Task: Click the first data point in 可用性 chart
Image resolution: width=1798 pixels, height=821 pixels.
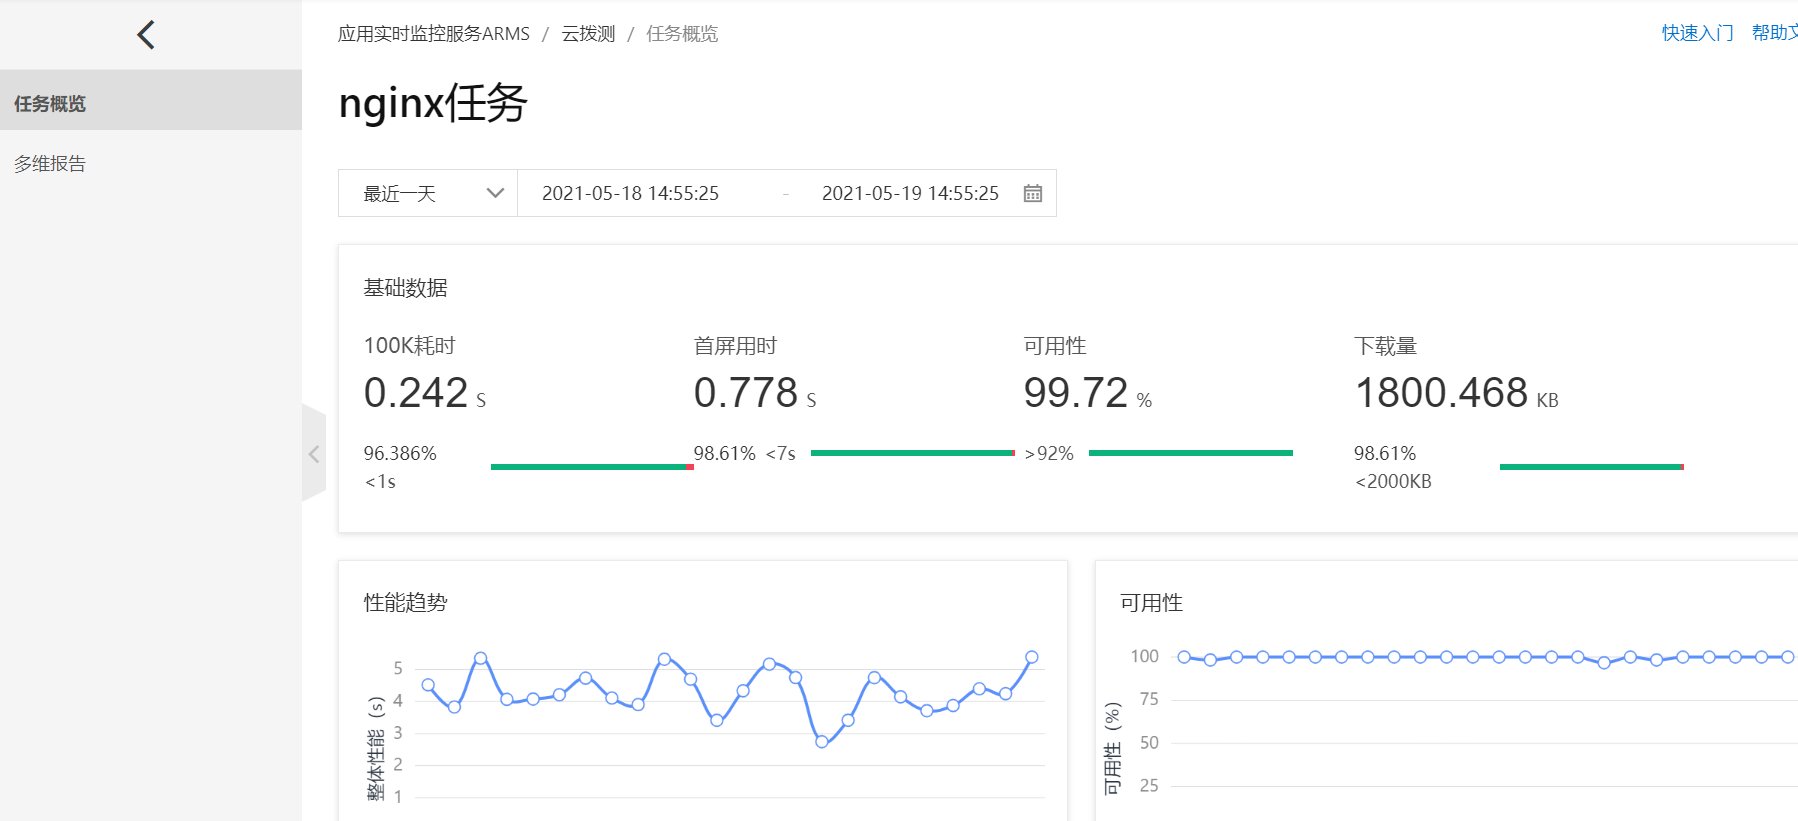Action: [1184, 657]
